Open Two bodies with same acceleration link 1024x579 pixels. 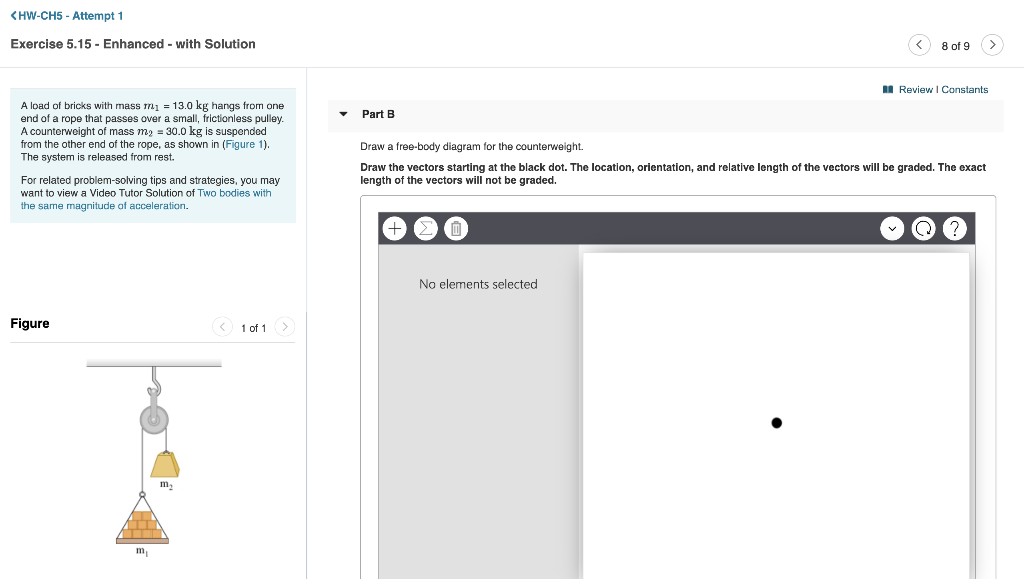click(146, 199)
